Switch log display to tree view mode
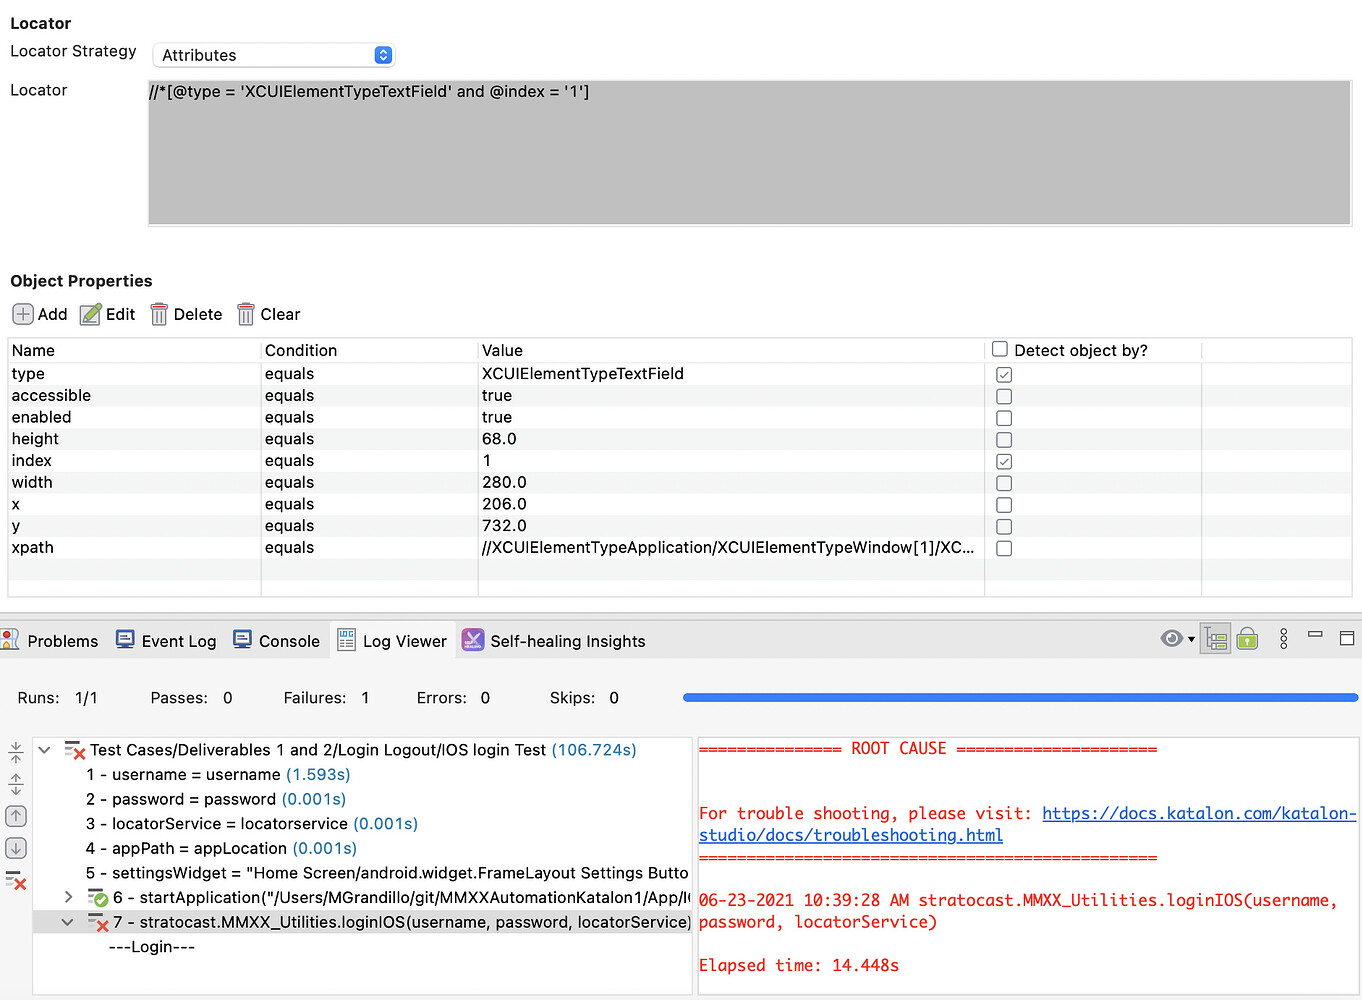 pyautogui.click(x=1215, y=638)
